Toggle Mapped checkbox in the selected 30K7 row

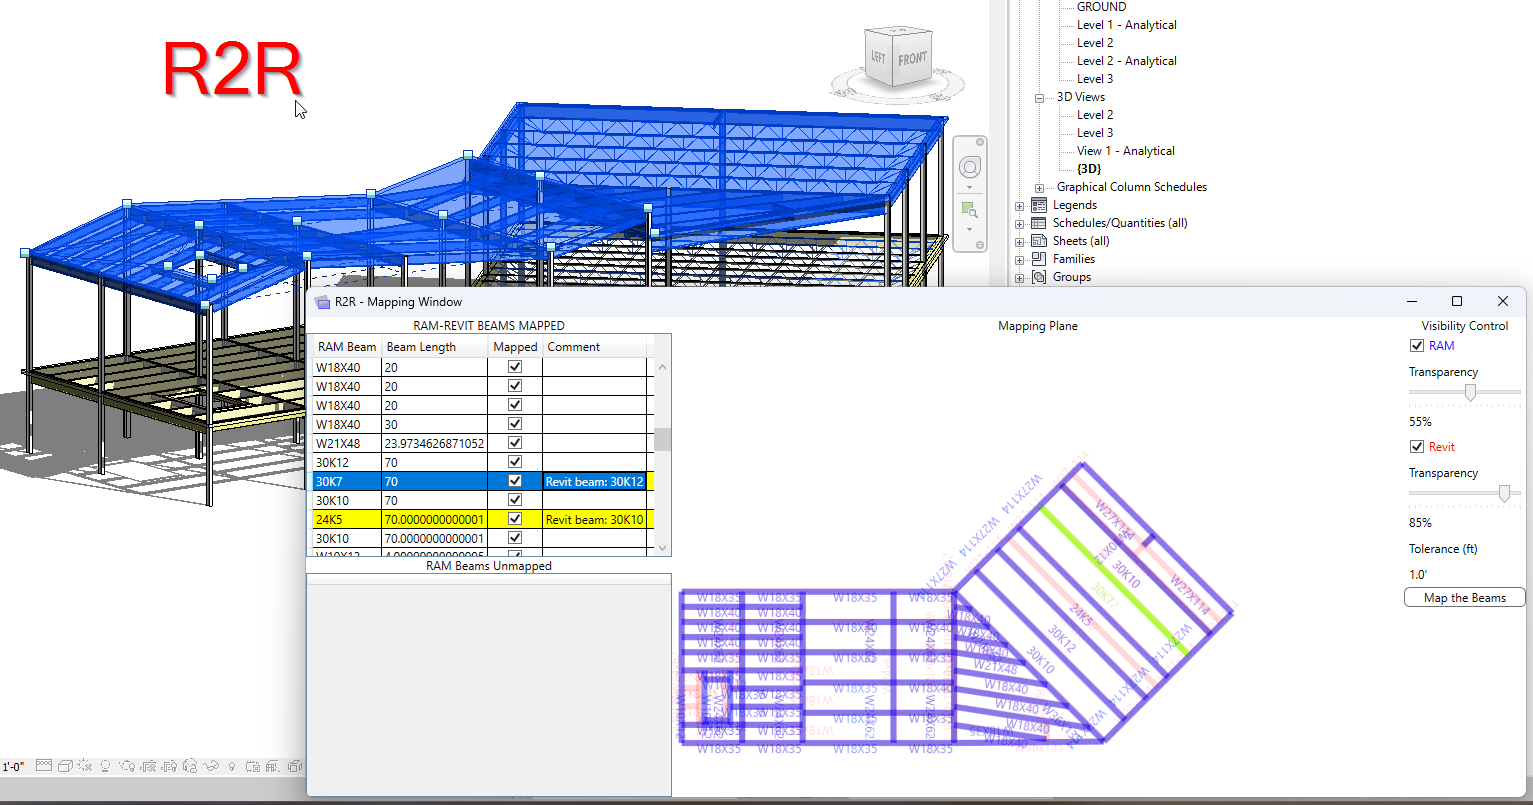(515, 481)
